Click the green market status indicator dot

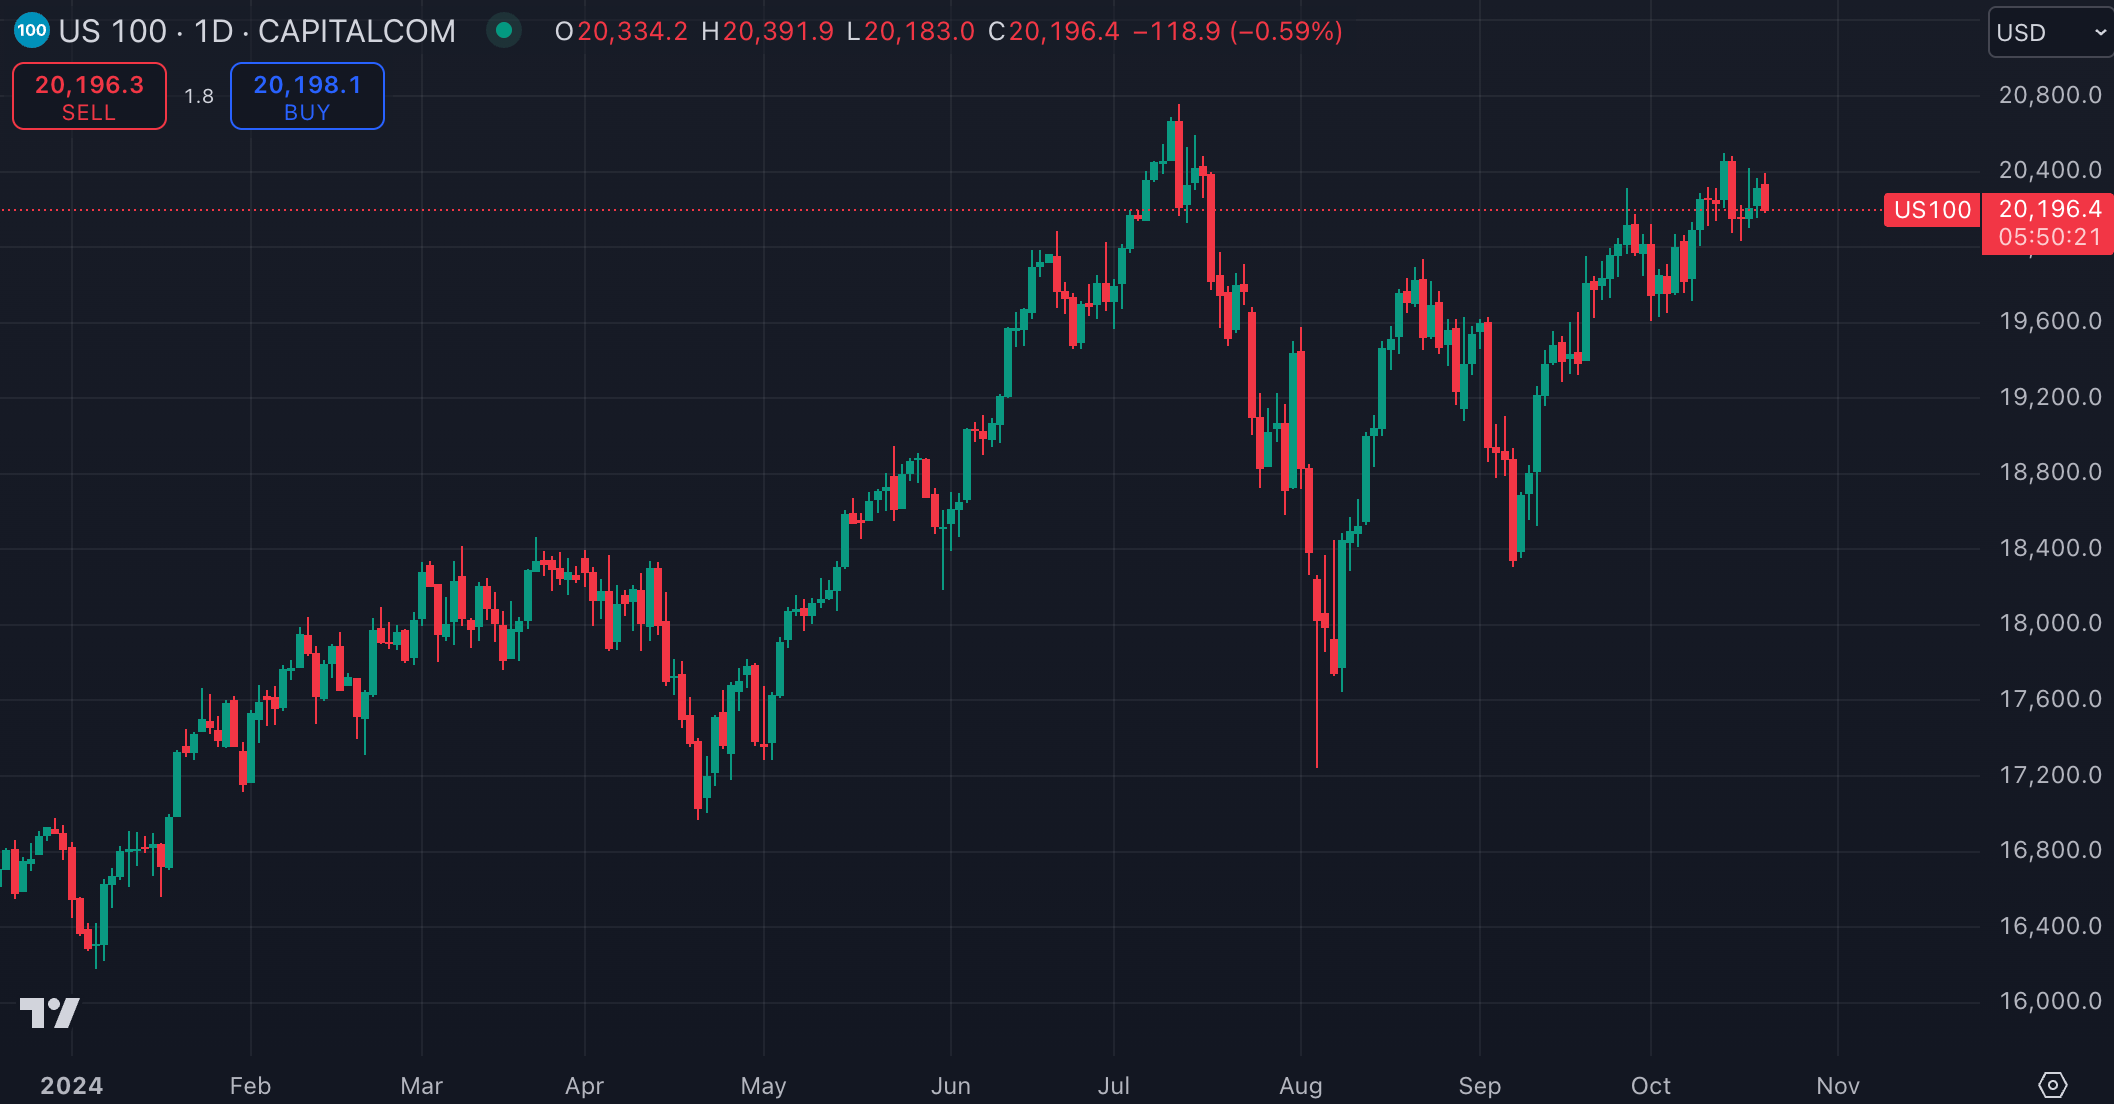504,31
